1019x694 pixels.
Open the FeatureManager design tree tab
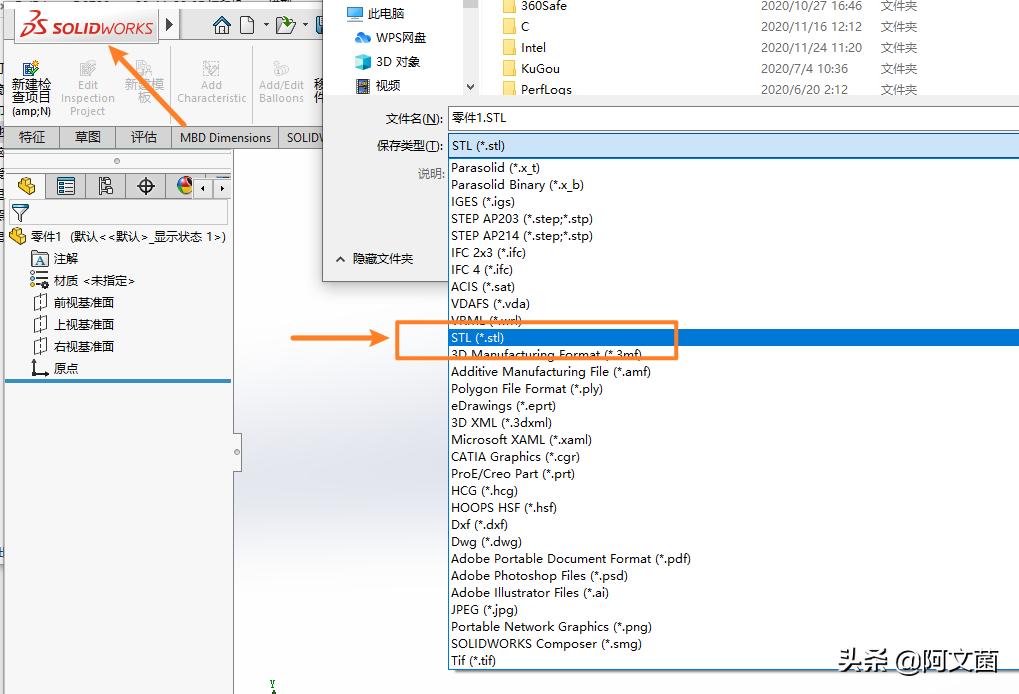[x=27, y=186]
